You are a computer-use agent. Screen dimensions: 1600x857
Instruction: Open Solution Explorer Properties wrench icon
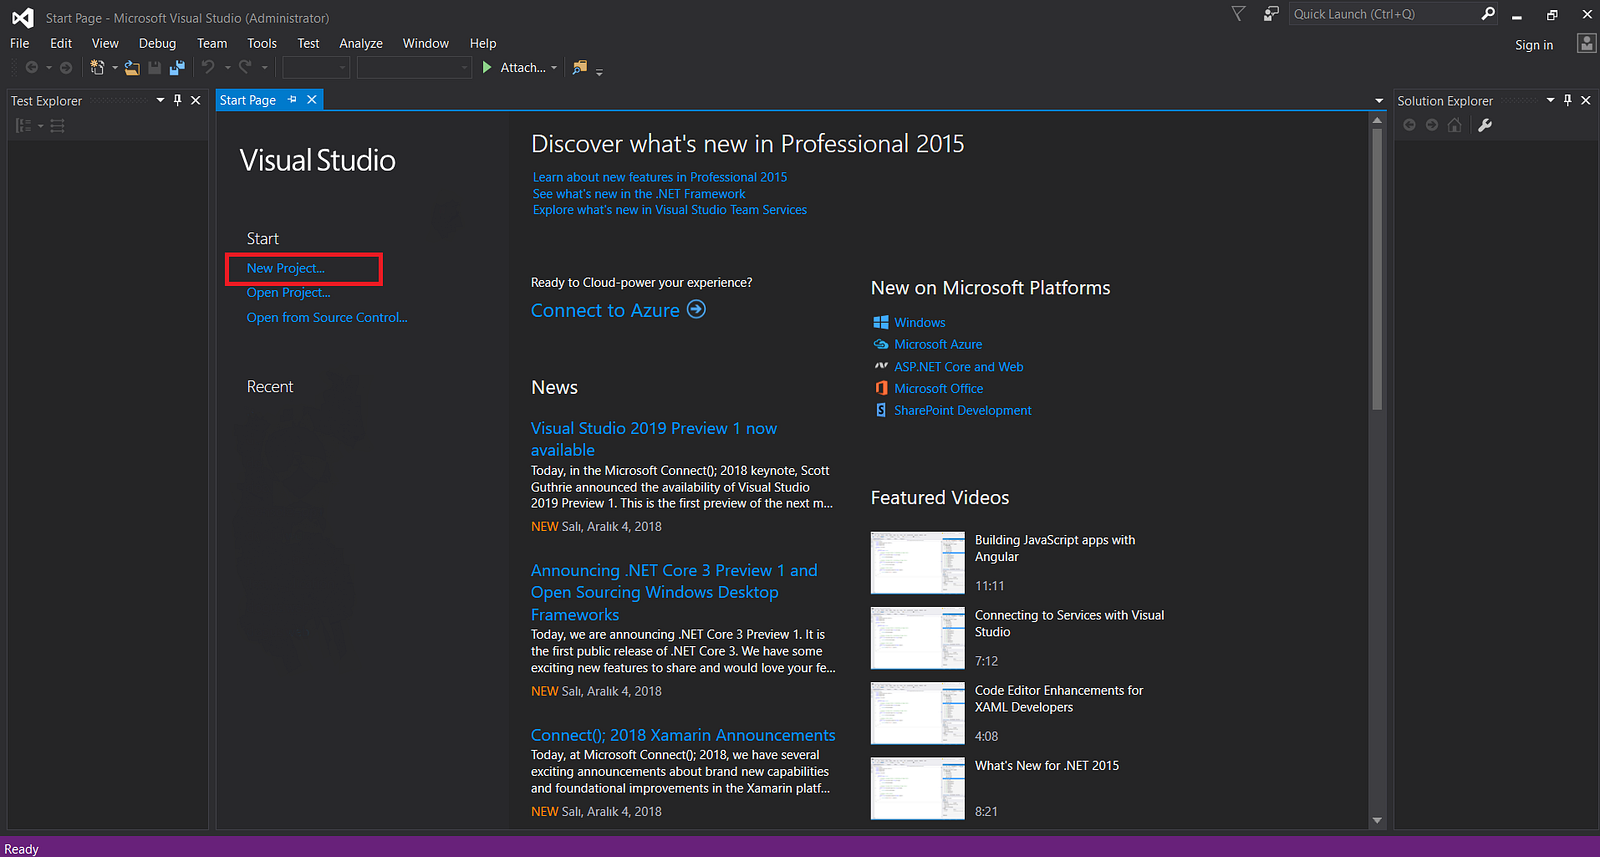click(x=1485, y=125)
